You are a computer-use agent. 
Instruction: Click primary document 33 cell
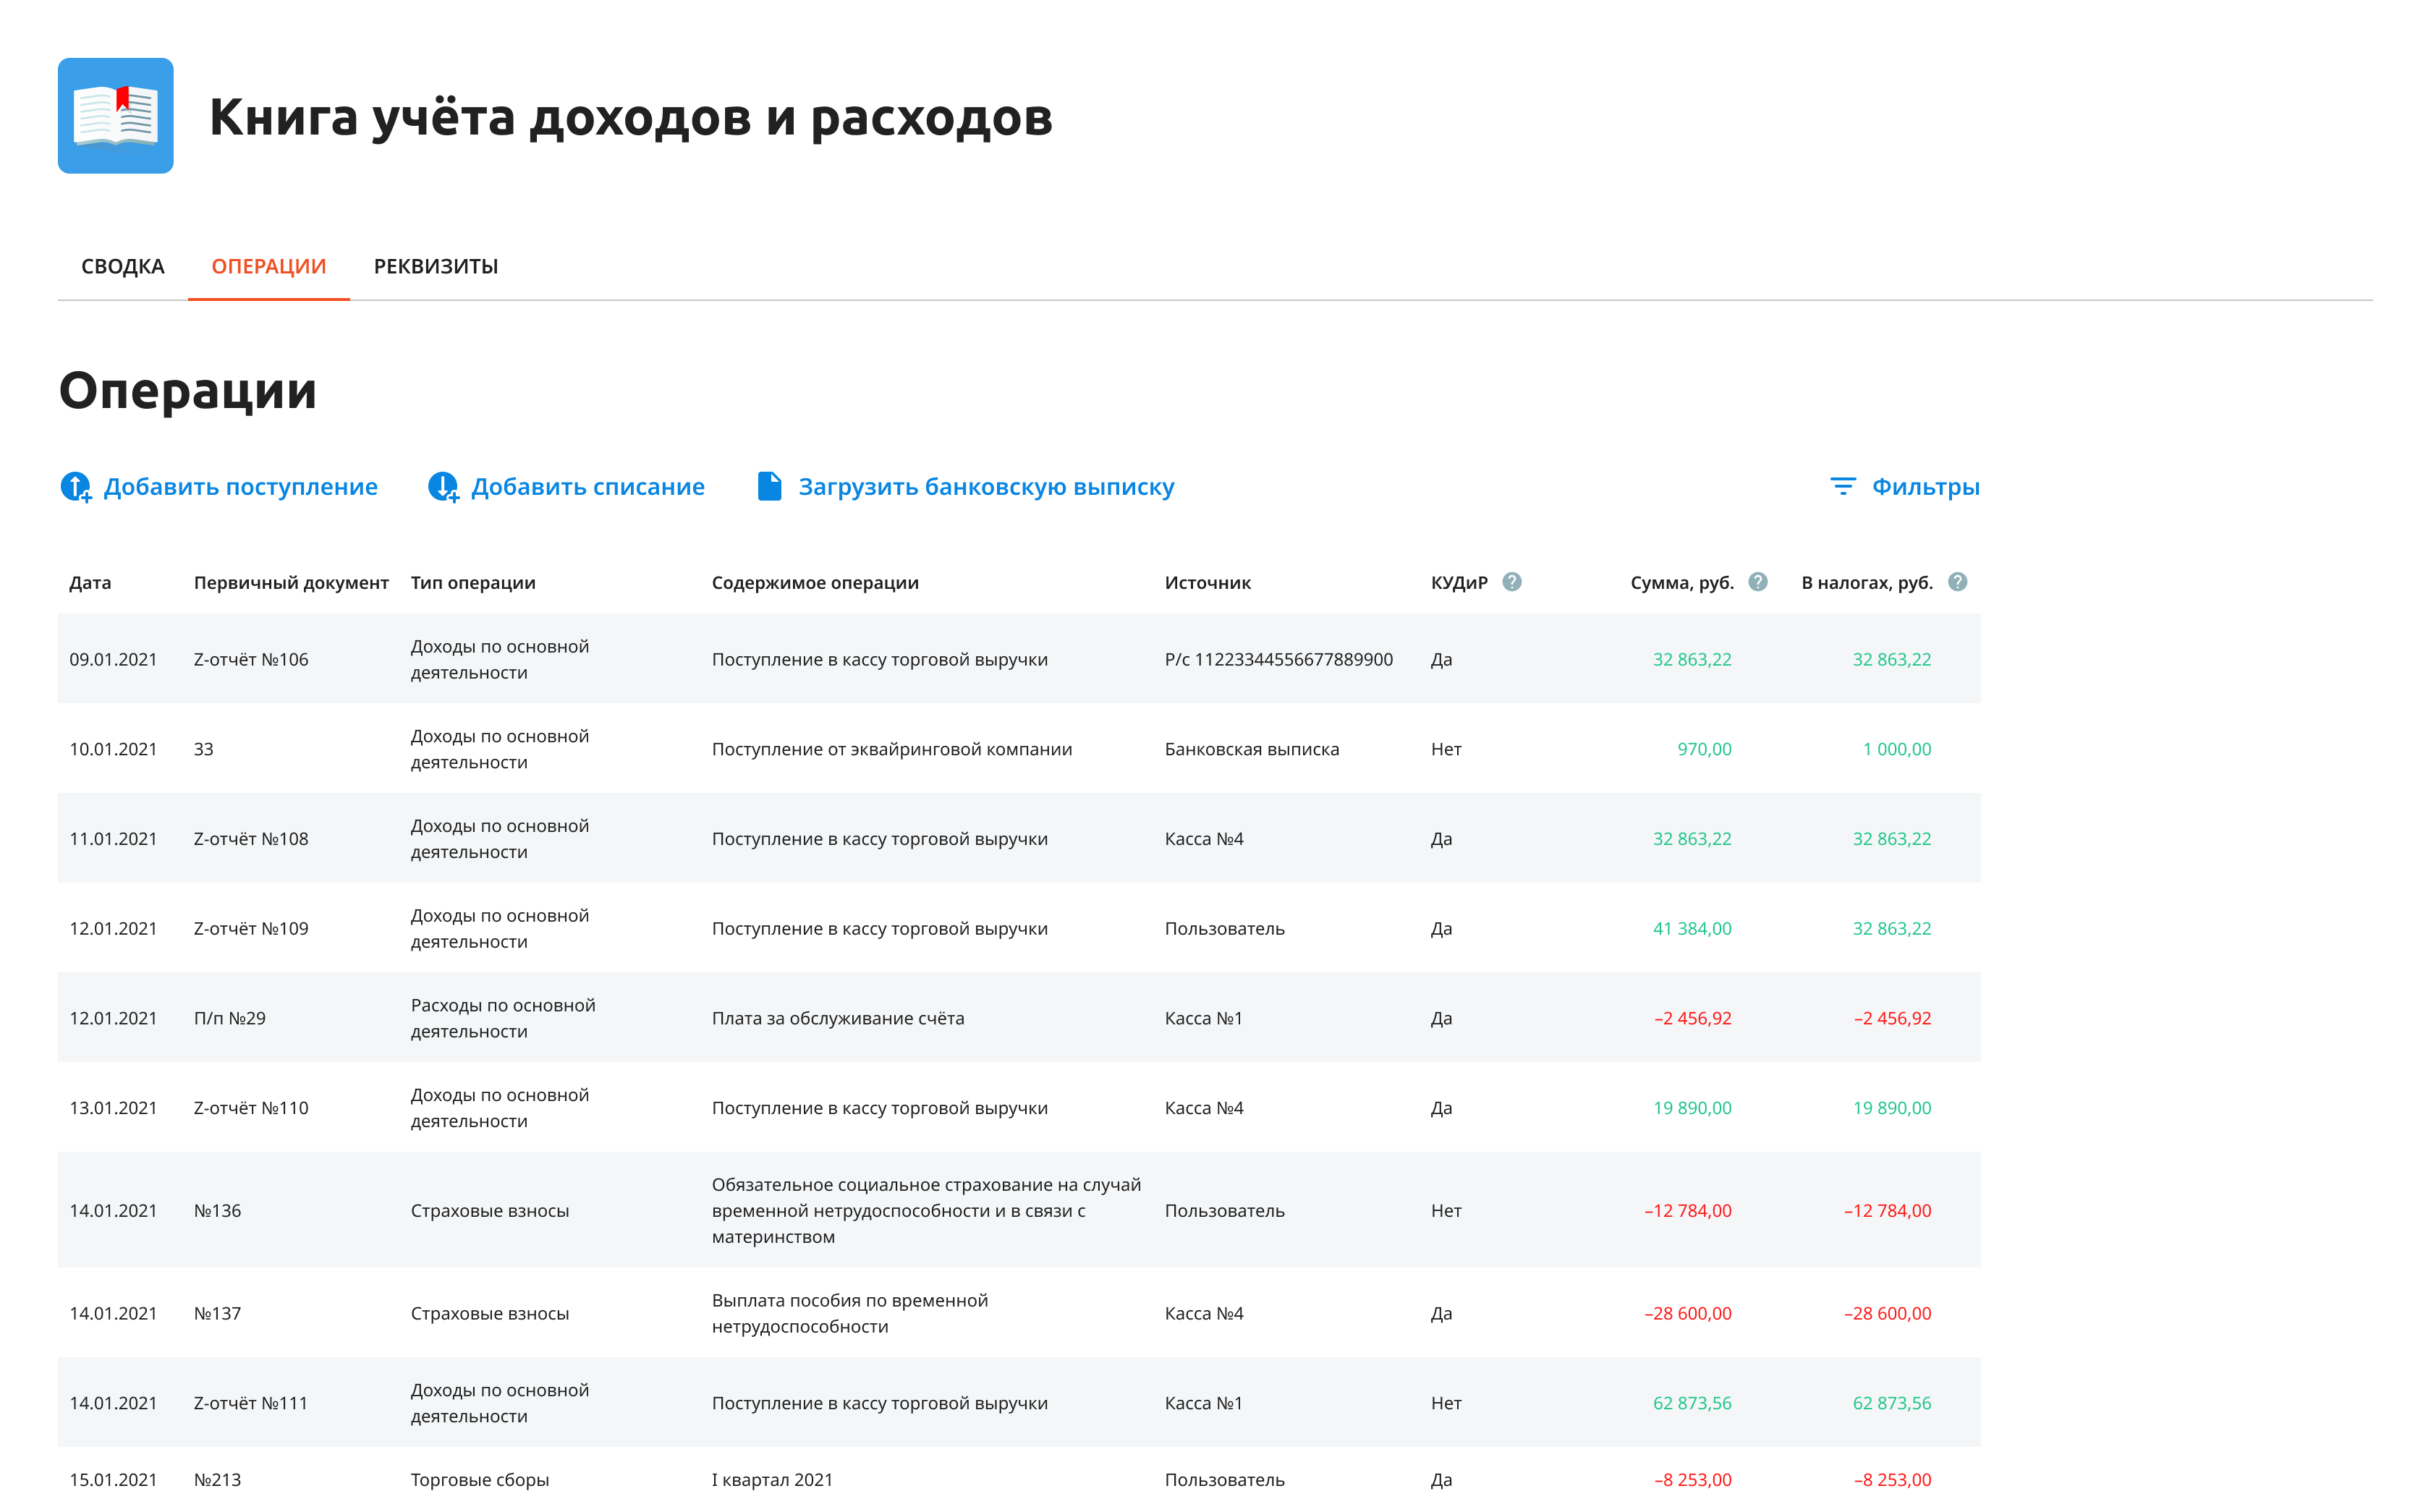click(x=203, y=749)
